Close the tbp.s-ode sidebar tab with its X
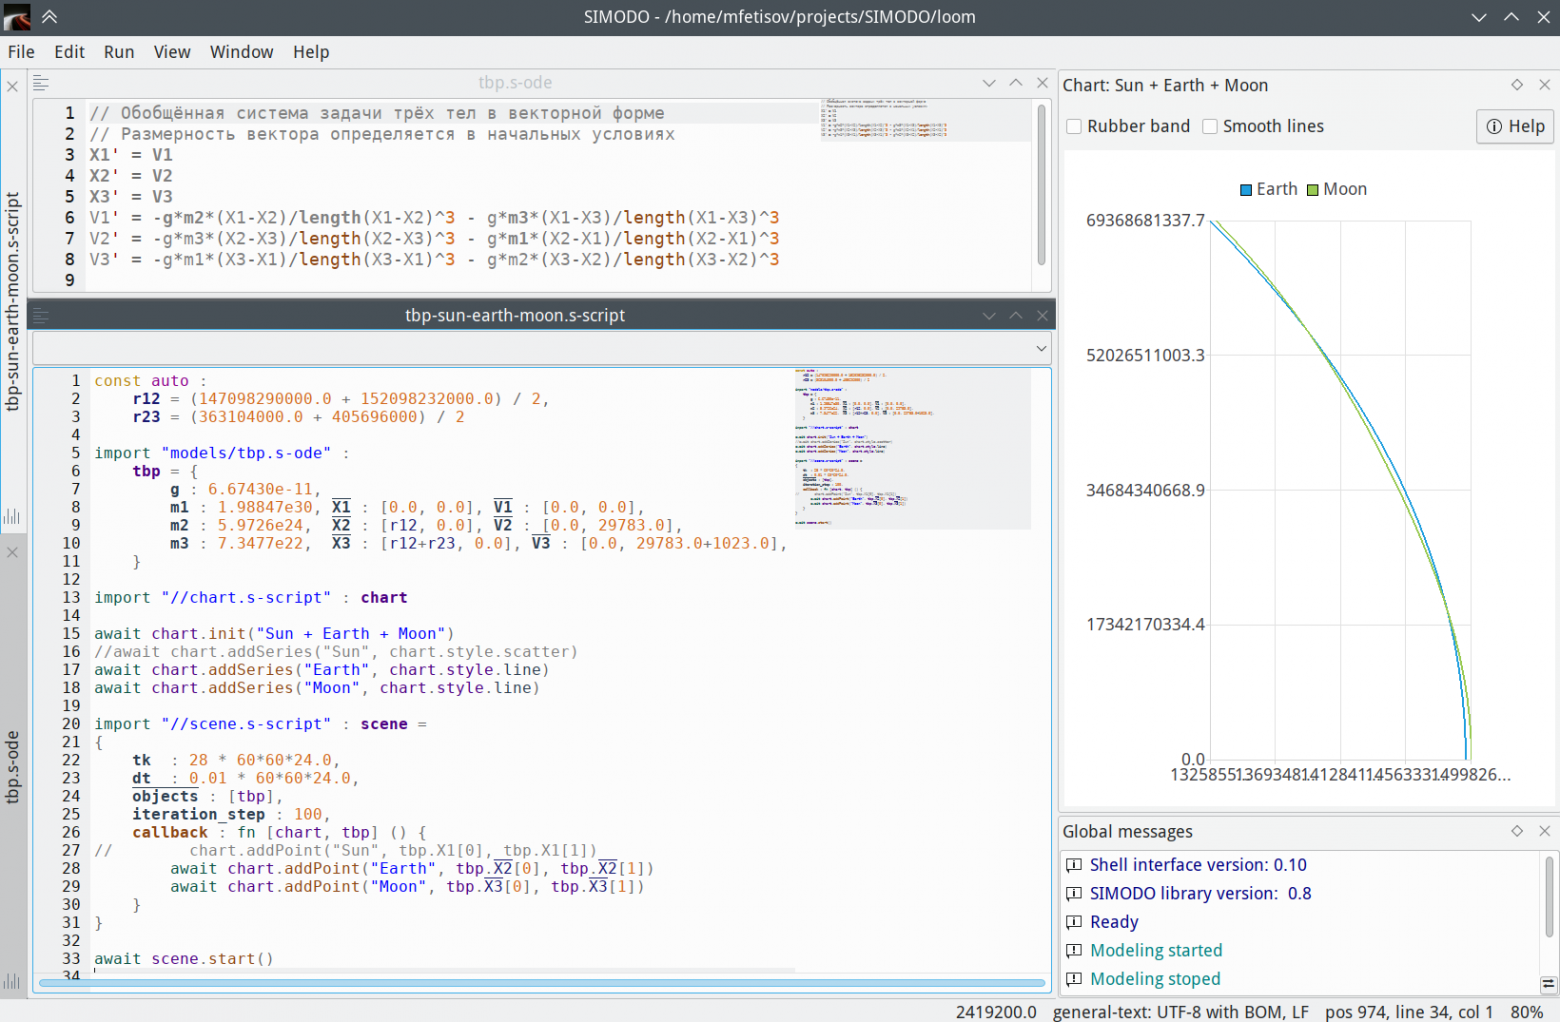The width and height of the screenshot is (1560, 1022). pos(12,552)
